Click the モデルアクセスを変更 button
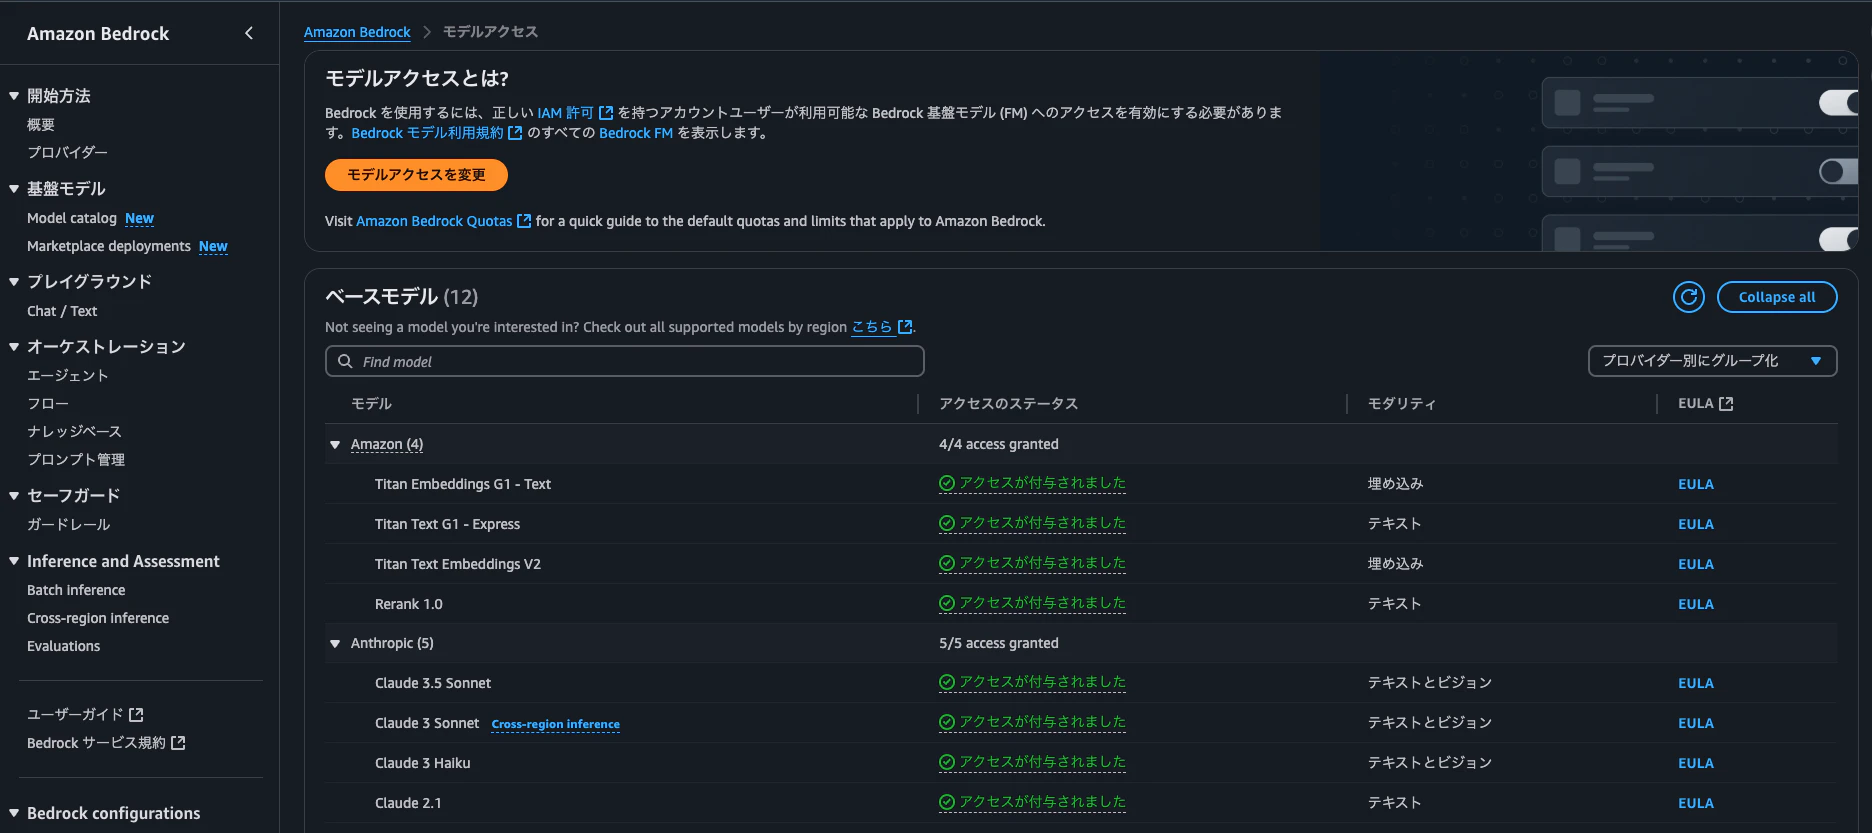1872x833 pixels. tap(416, 175)
